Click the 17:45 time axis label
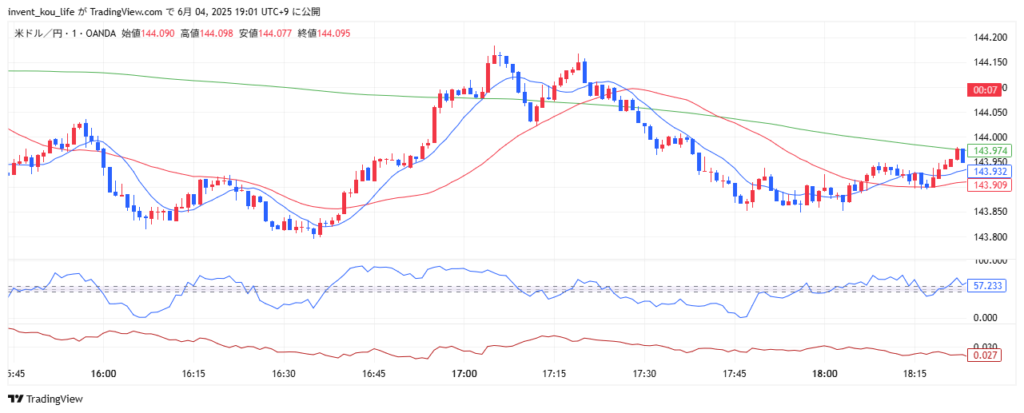 click(x=735, y=374)
